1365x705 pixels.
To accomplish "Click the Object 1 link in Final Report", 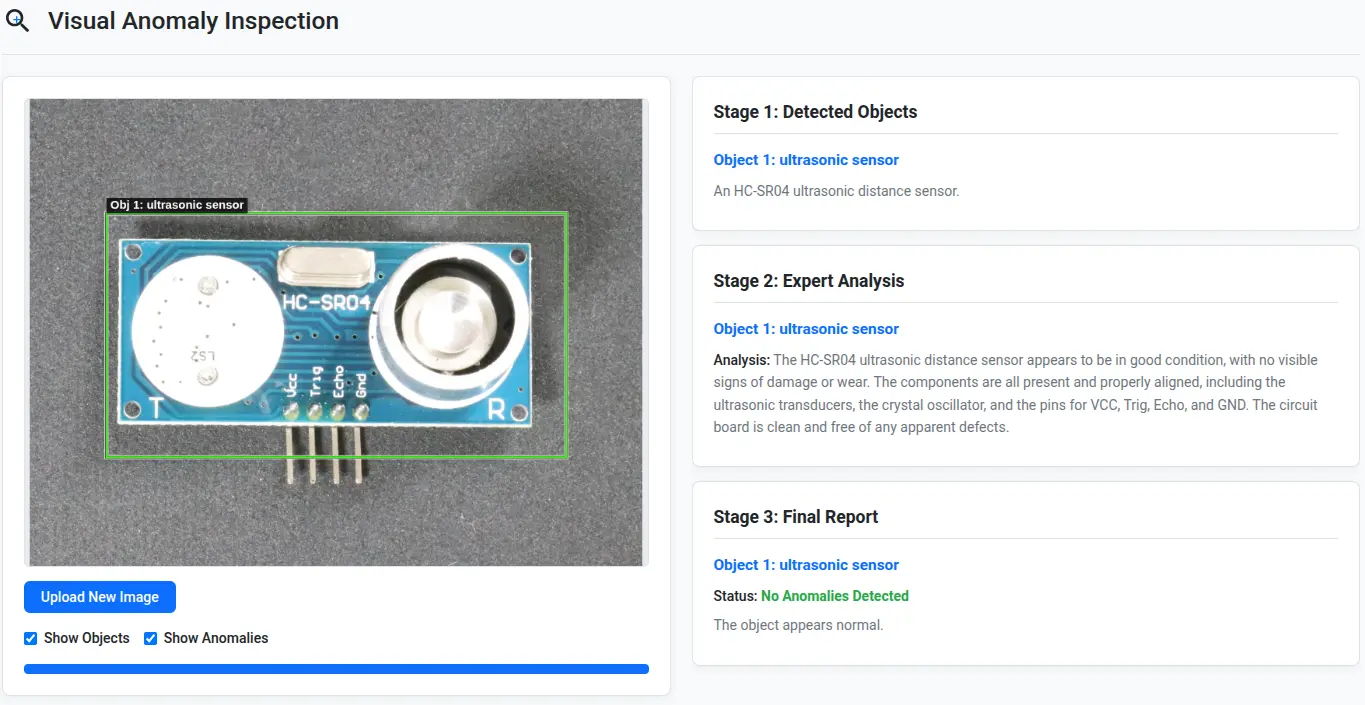I will click(x=805, y=565).
